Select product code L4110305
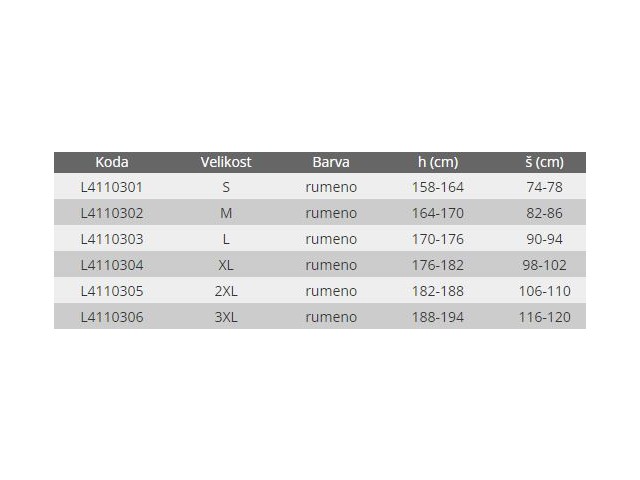This screenshot has height=480, width=640. (x=112, y=291)
